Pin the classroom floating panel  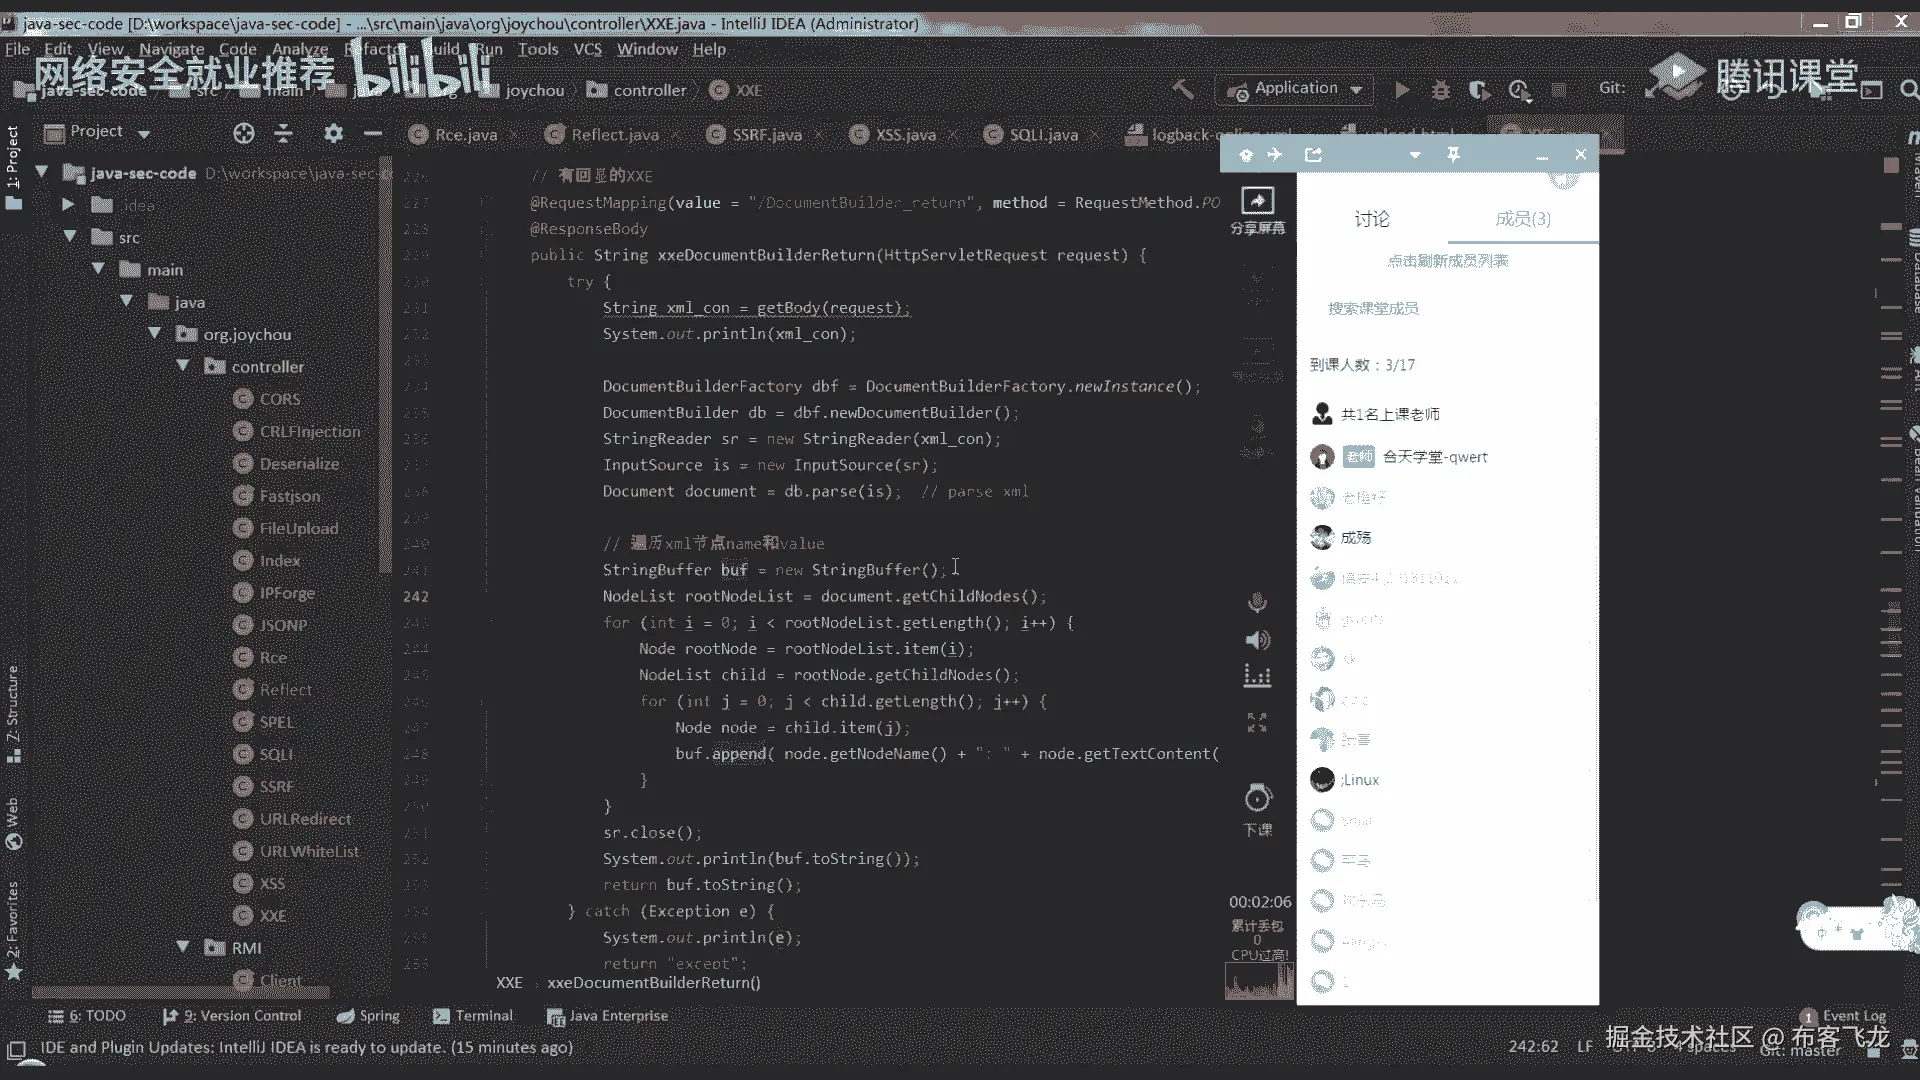[x=1453, y=154]
